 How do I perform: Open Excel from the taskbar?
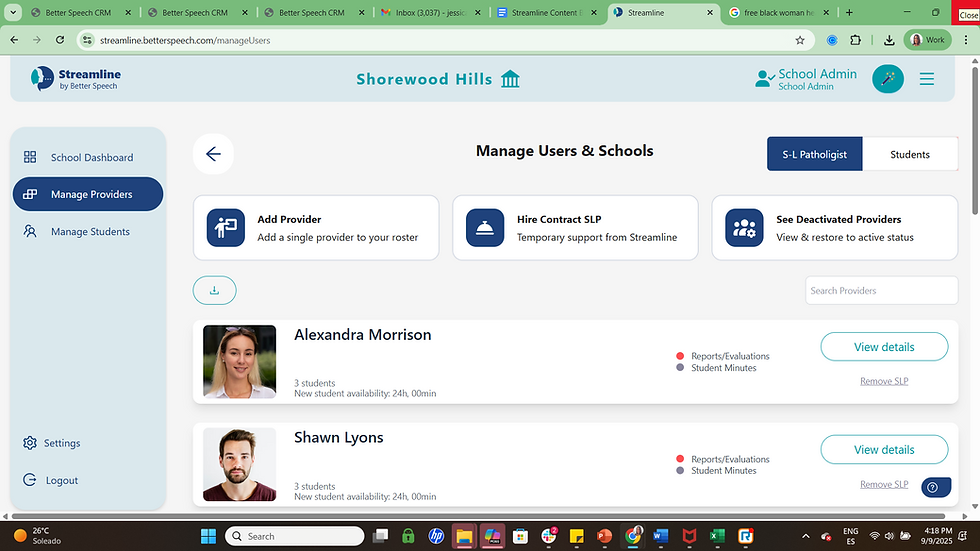717,536
